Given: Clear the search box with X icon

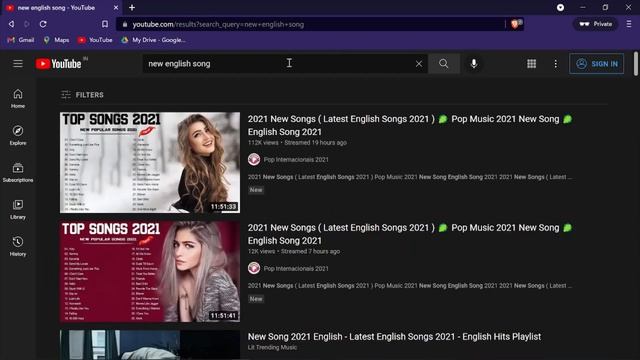Looking at the screenshot, I should 419,64.
